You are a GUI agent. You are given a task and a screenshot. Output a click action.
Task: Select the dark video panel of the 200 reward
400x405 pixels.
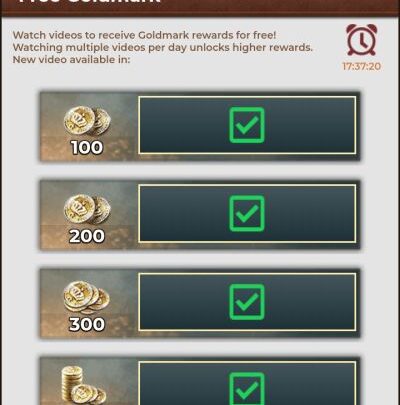click(247, 214)
